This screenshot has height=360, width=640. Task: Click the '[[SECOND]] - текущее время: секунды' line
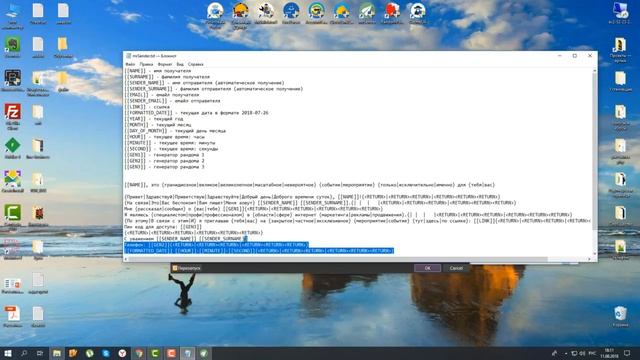[x=171, y=149]
